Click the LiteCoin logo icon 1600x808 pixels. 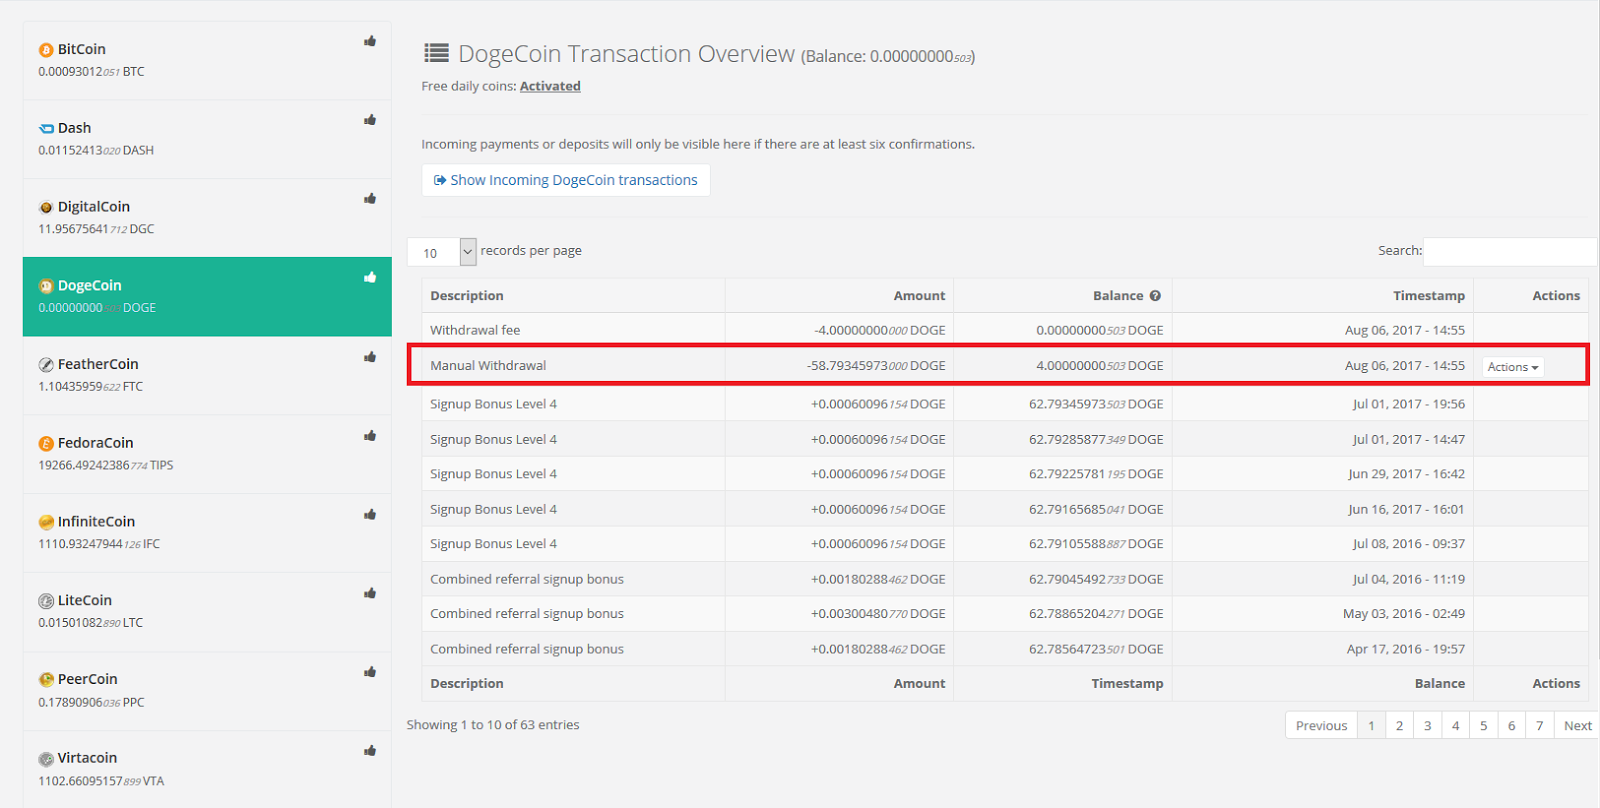[x=46, y=601]
